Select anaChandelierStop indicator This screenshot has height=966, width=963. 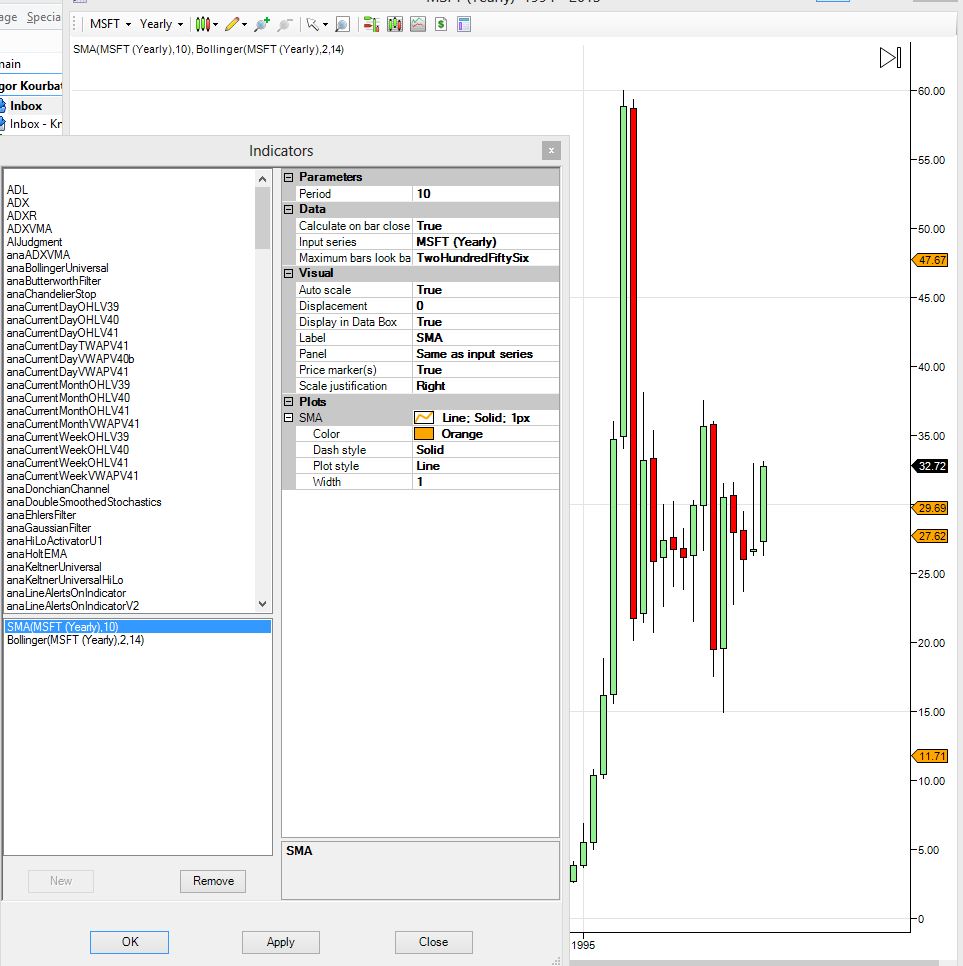tap(51, 294)
